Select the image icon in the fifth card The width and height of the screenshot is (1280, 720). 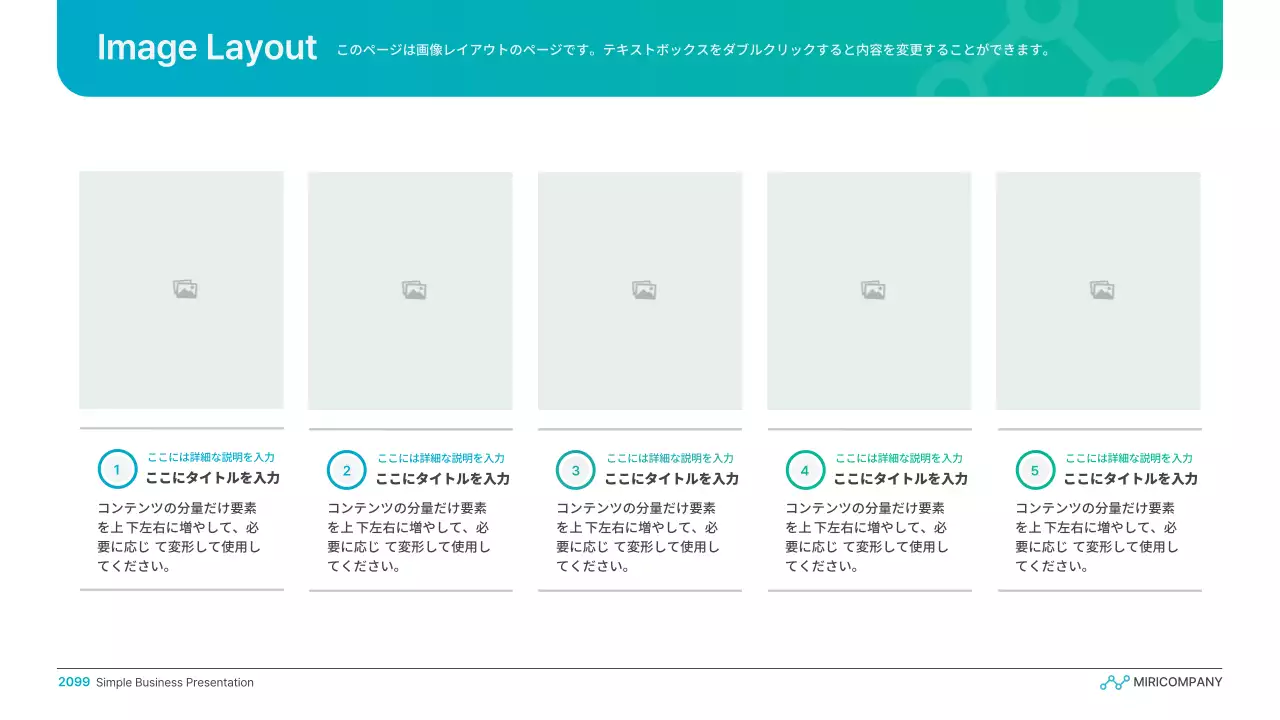pyautogui.click(x=1102, y=290)
